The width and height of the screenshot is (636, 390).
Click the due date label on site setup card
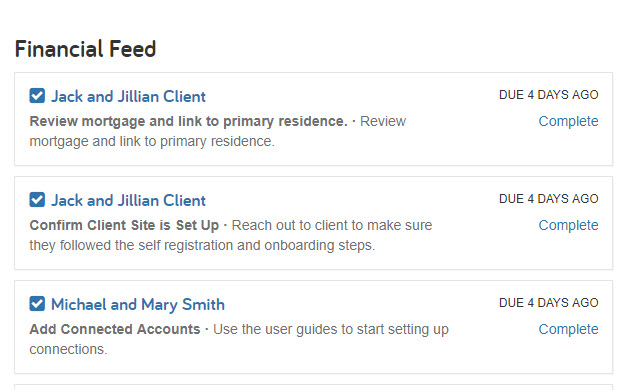point(548,199)
